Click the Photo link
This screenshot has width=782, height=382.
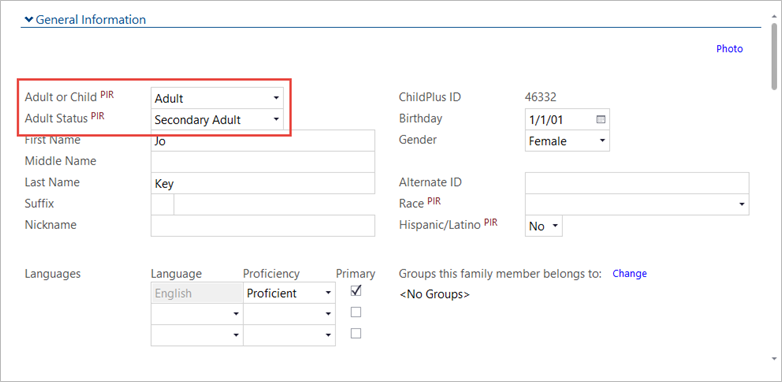pyautogui.click(x=729, y=49)
